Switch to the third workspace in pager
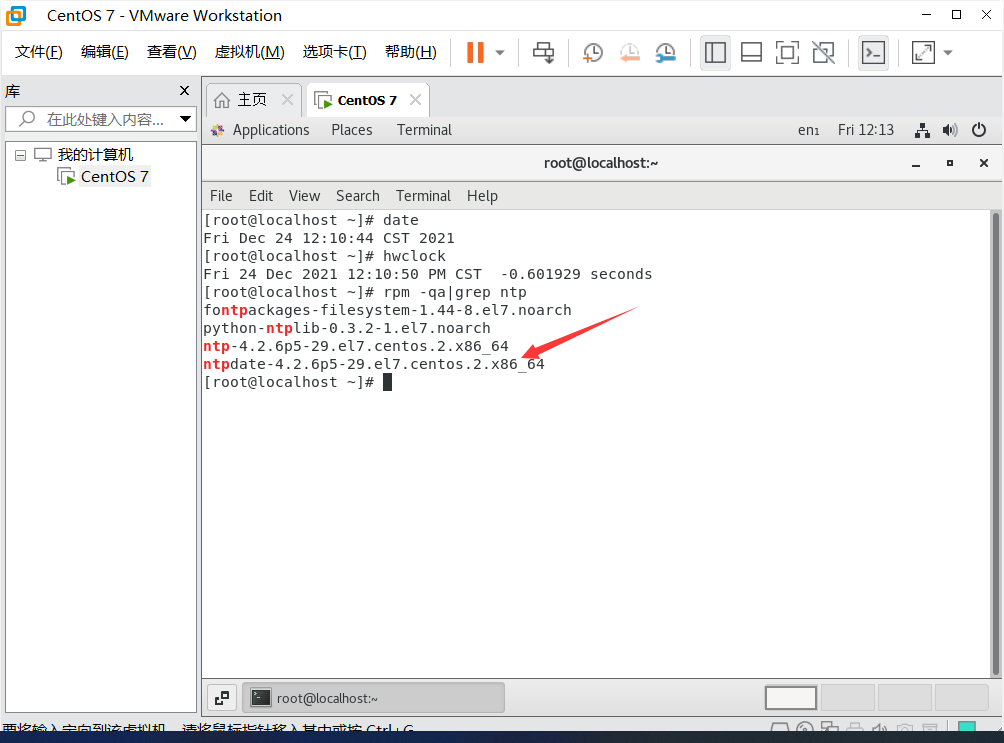 coord(905,698)
